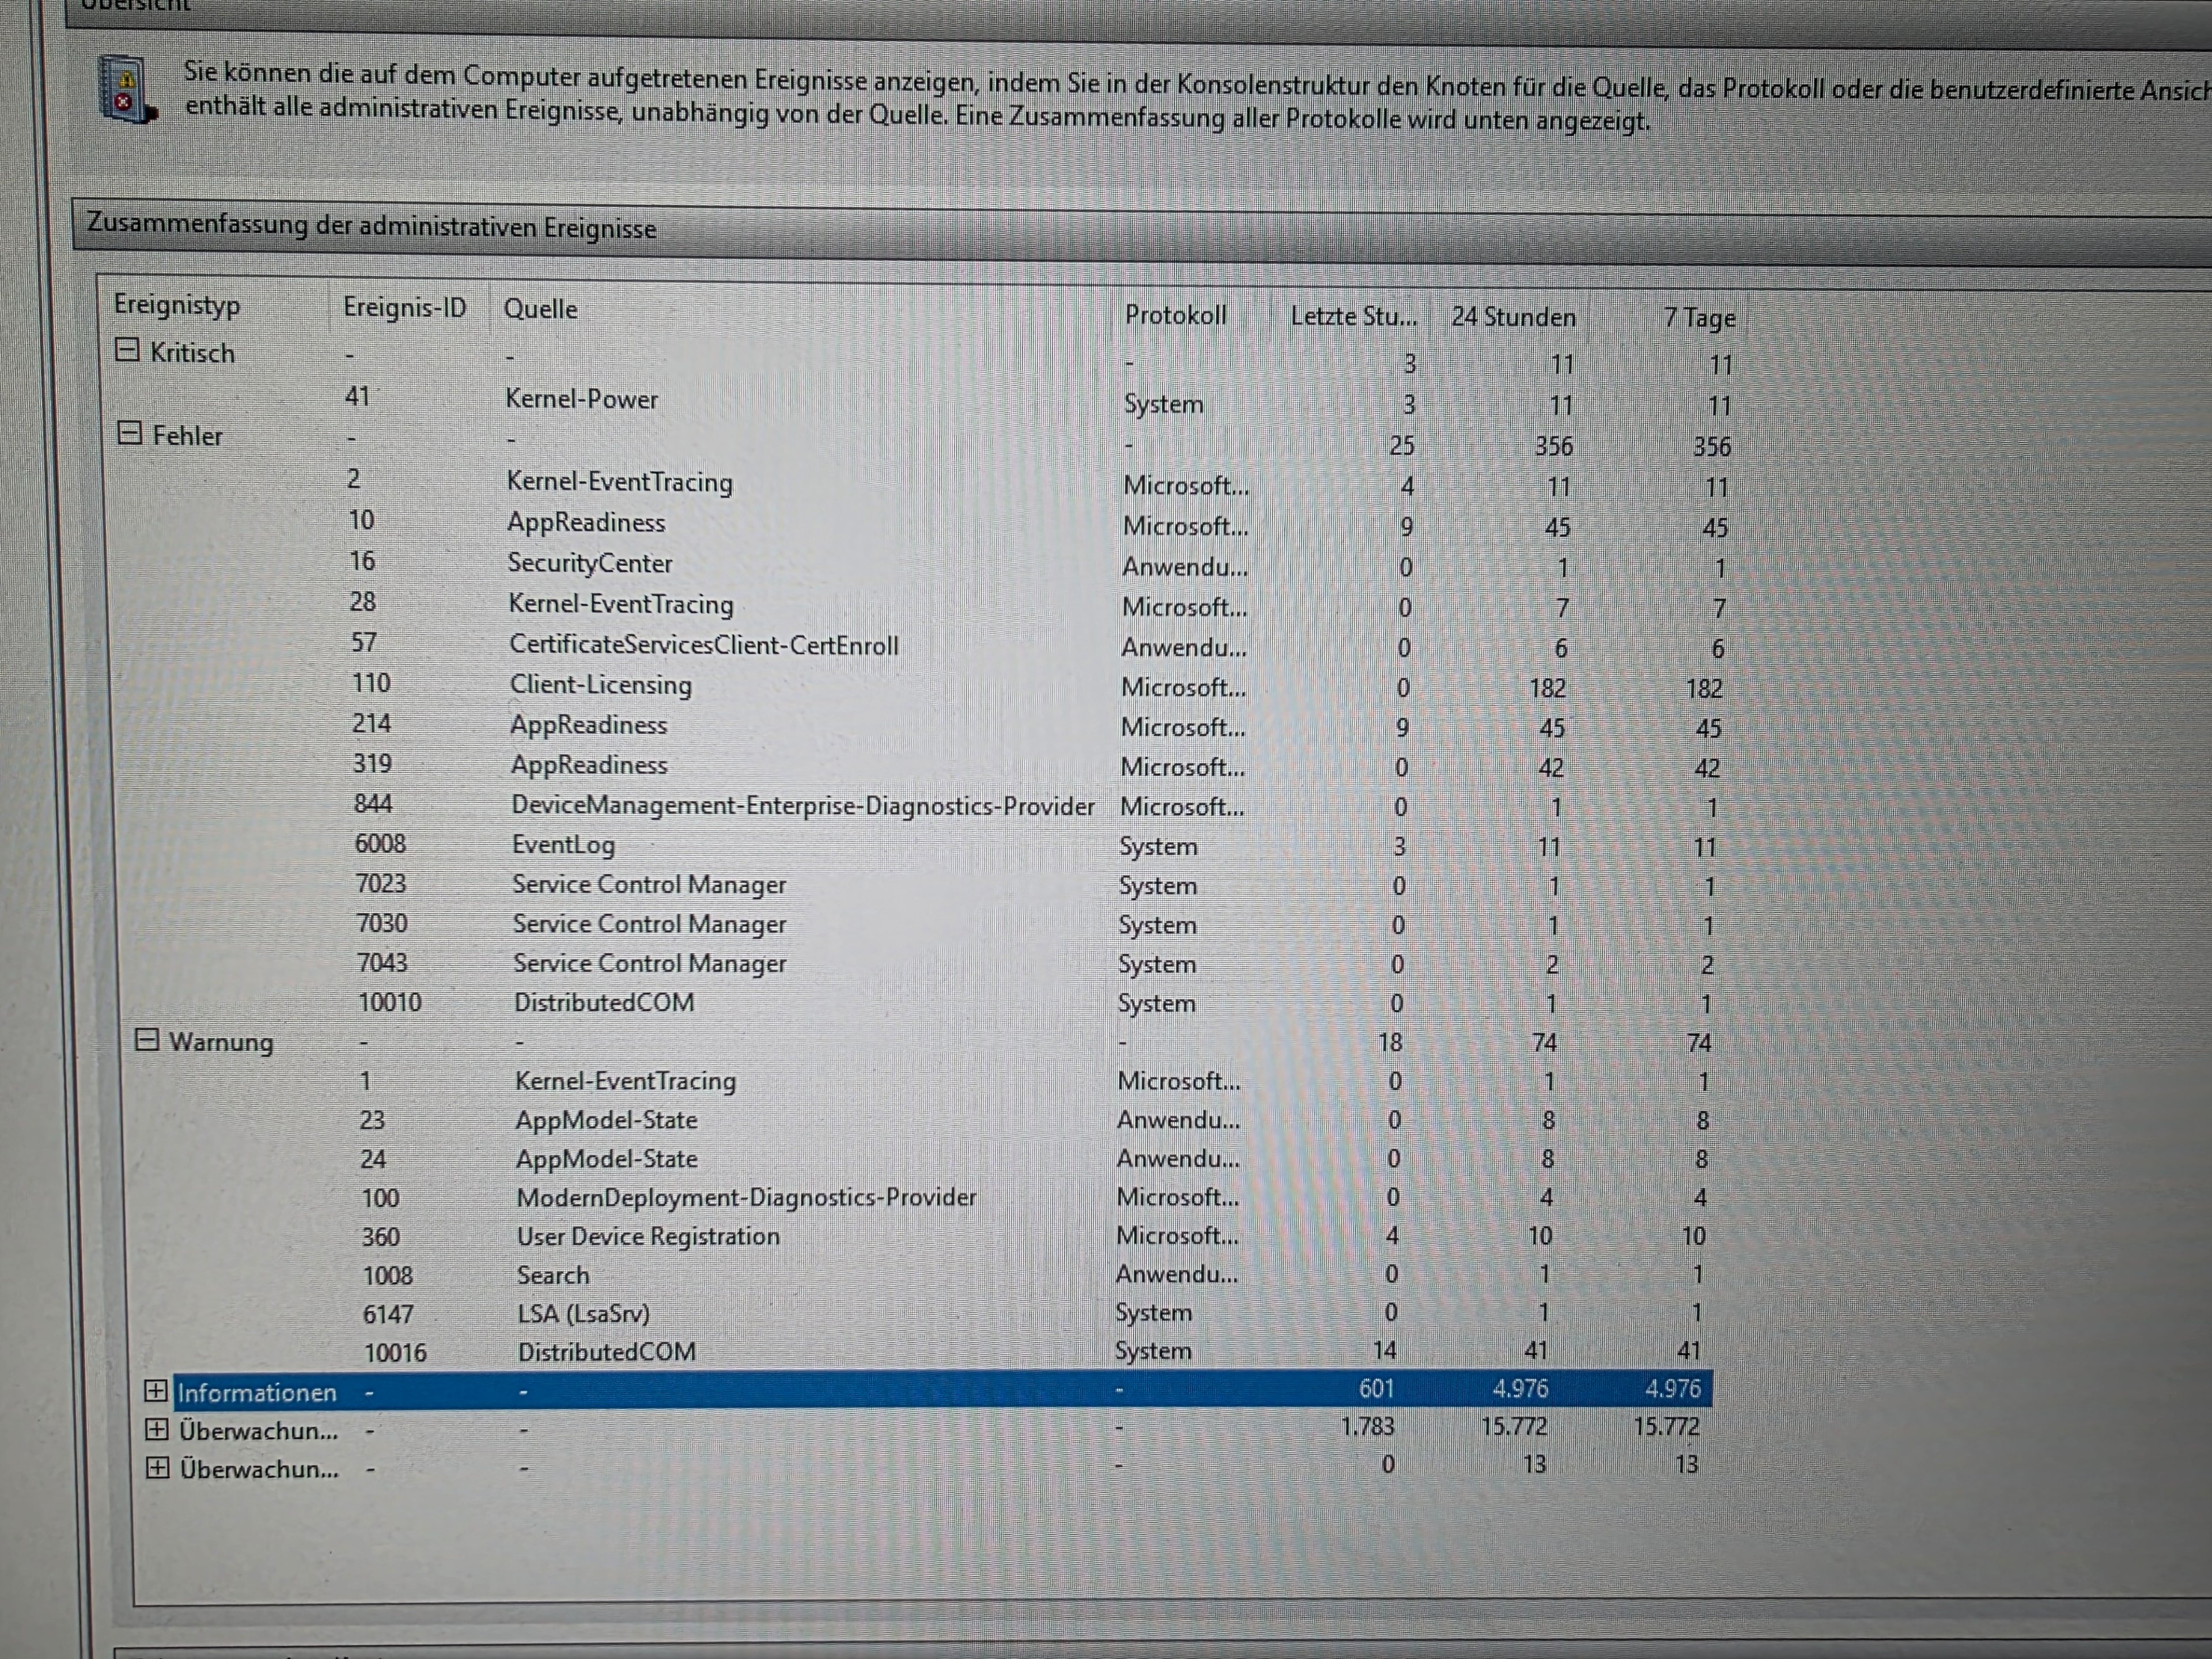Sort by Ereignistyp column header
This screenshot has width=2212, height=1659.
tap(177, 304)
